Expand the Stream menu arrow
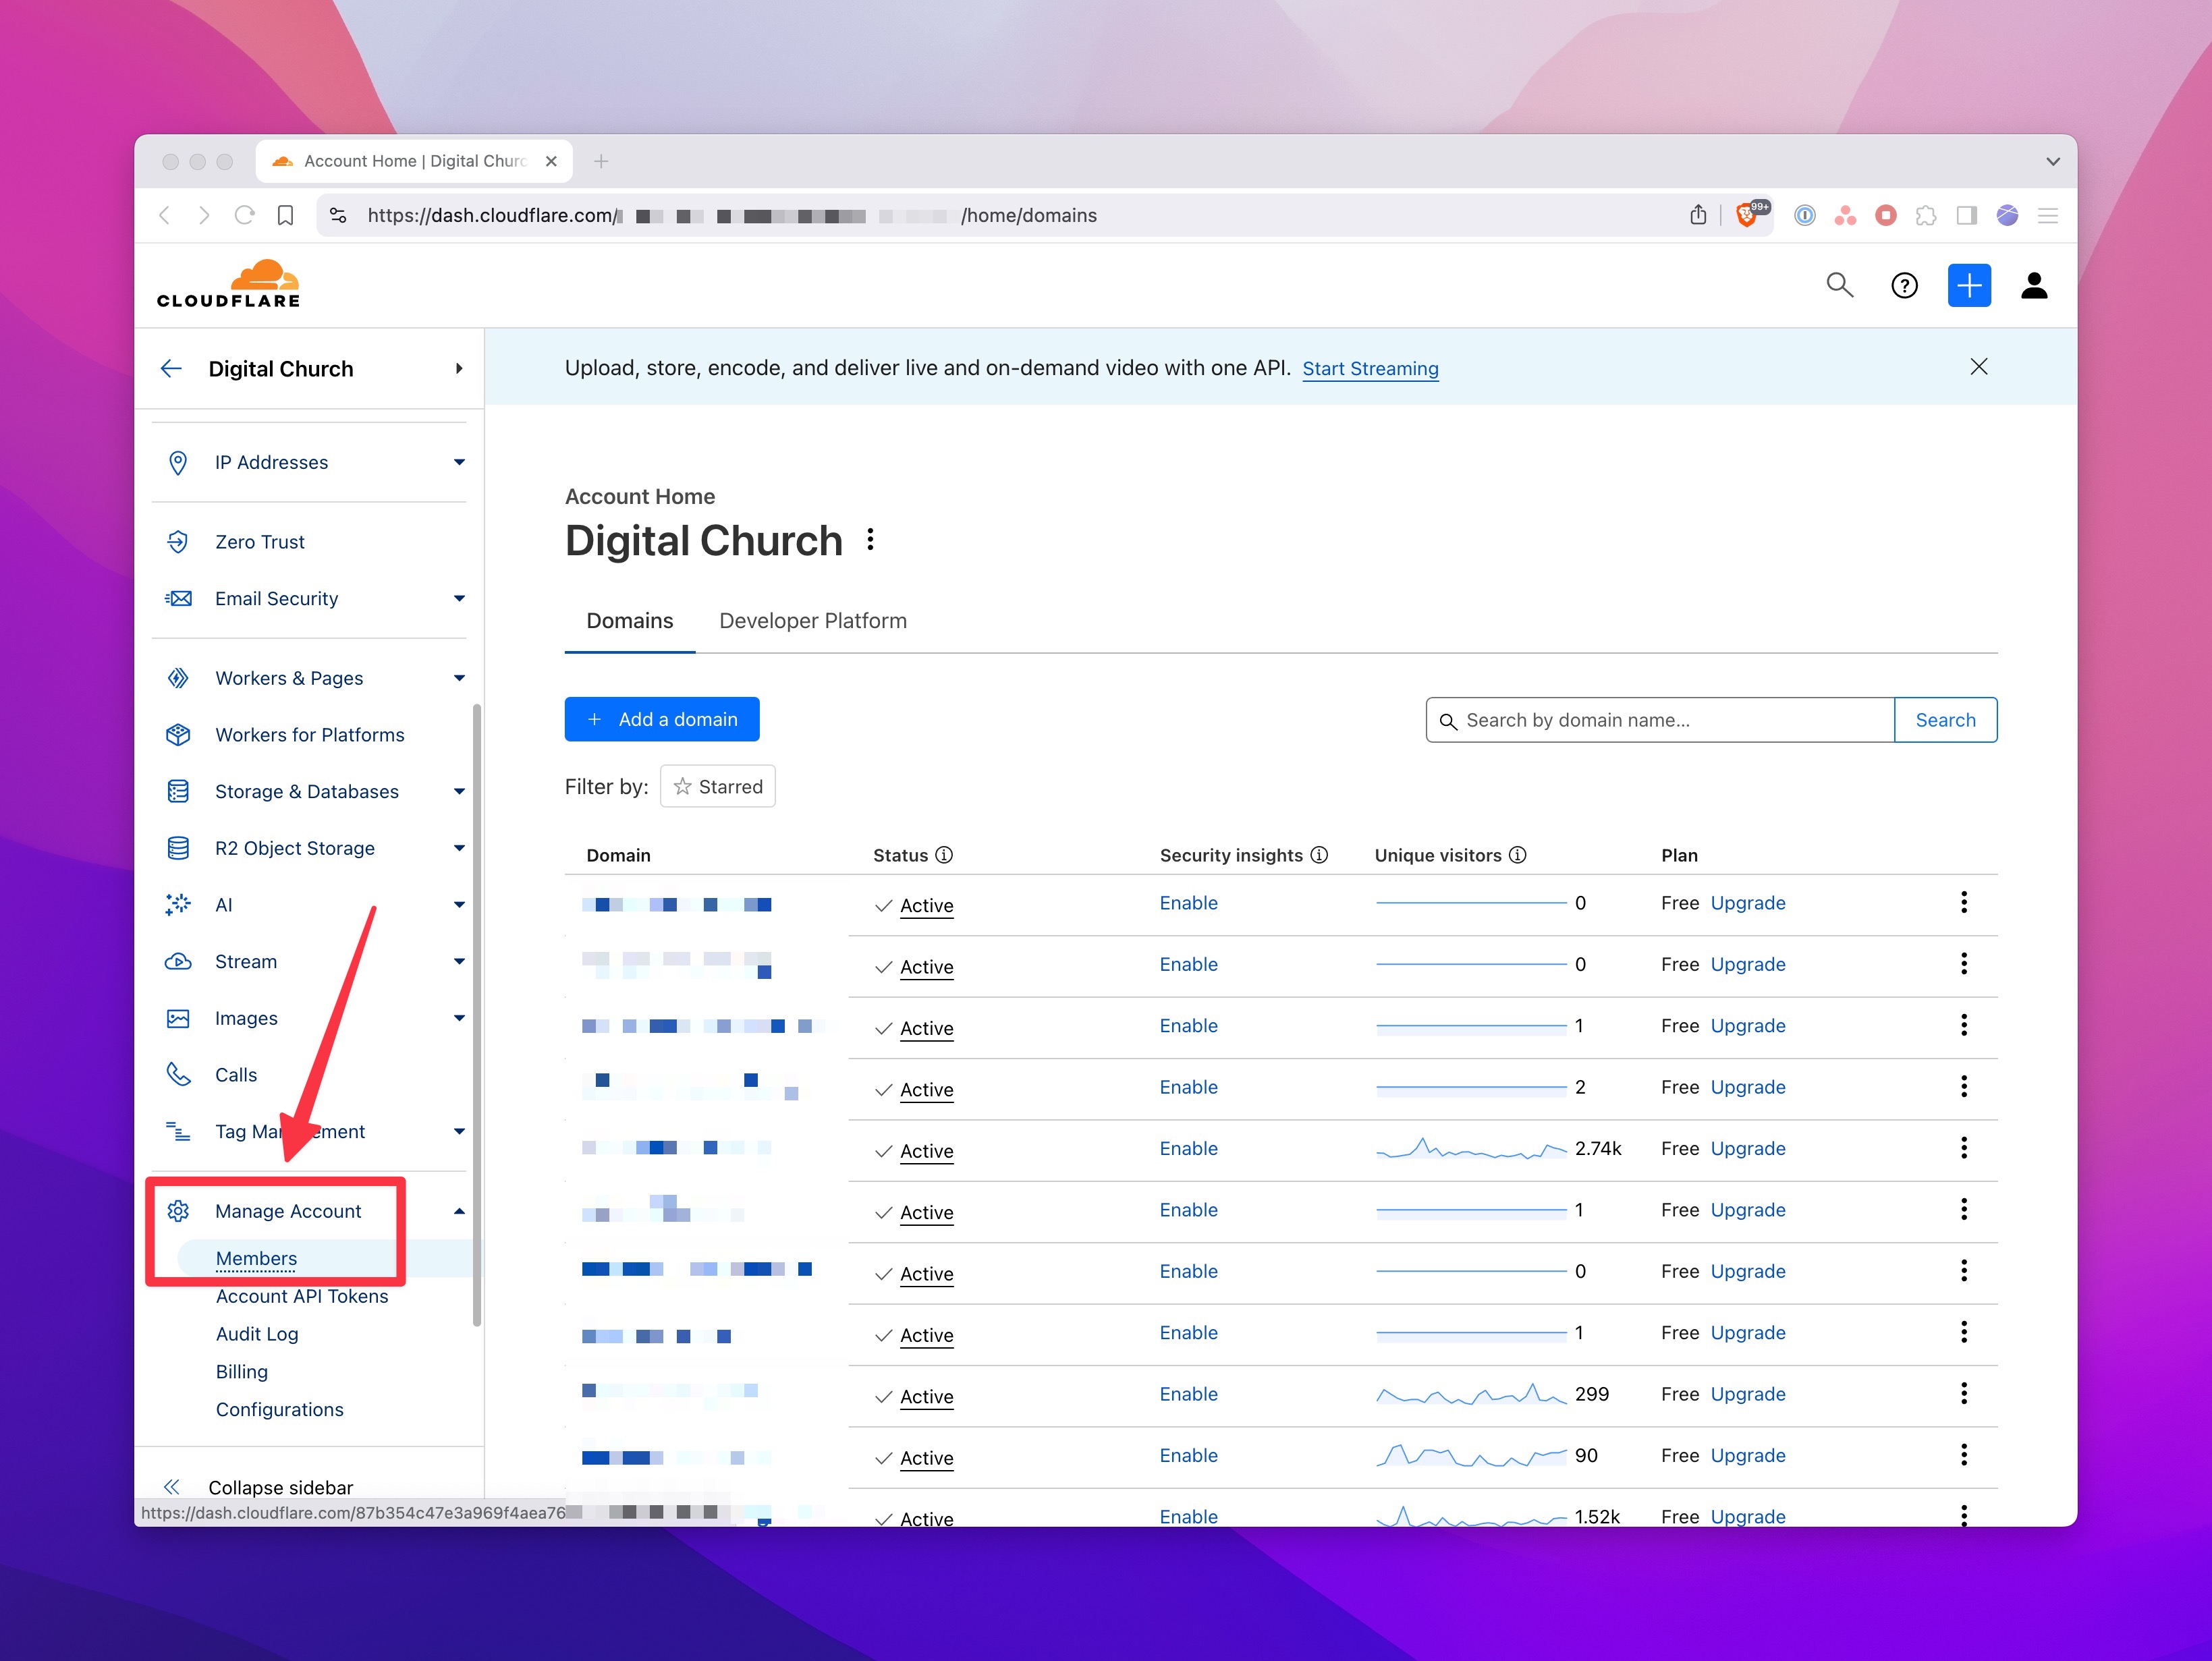 [459, 962]
